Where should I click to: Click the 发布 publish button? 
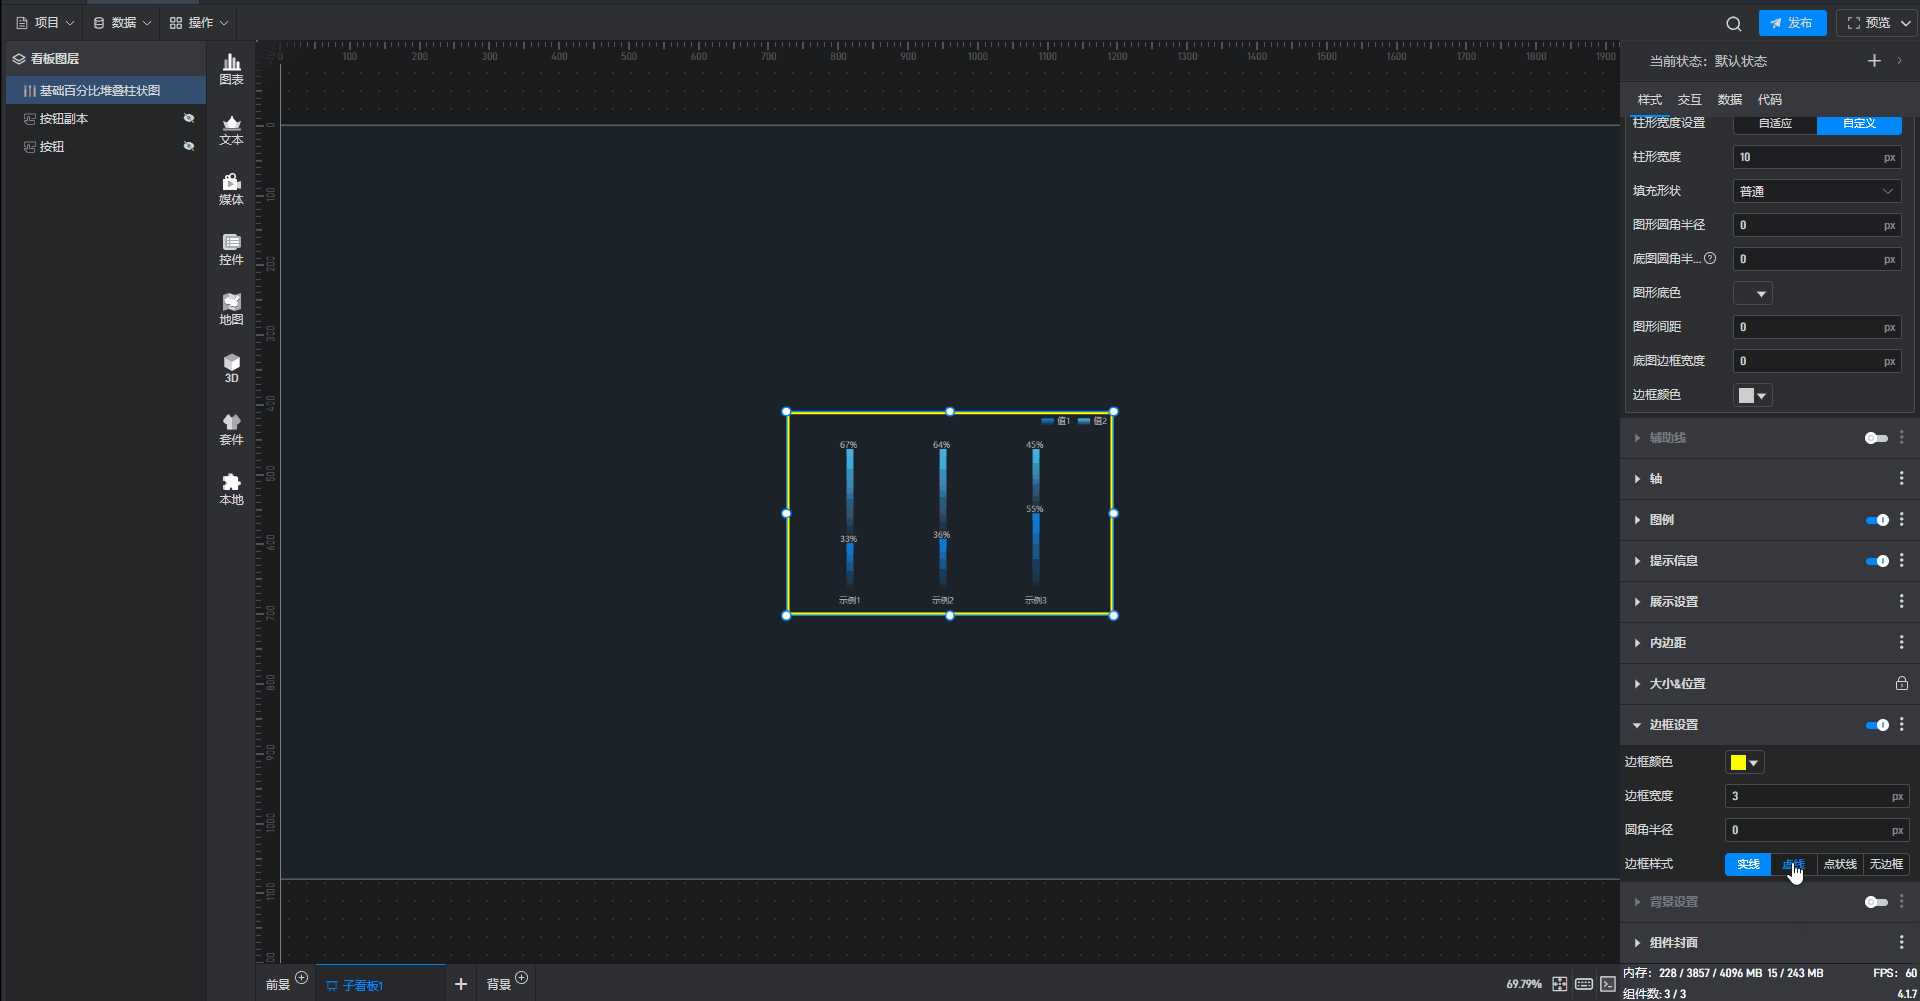[1792, 23]
